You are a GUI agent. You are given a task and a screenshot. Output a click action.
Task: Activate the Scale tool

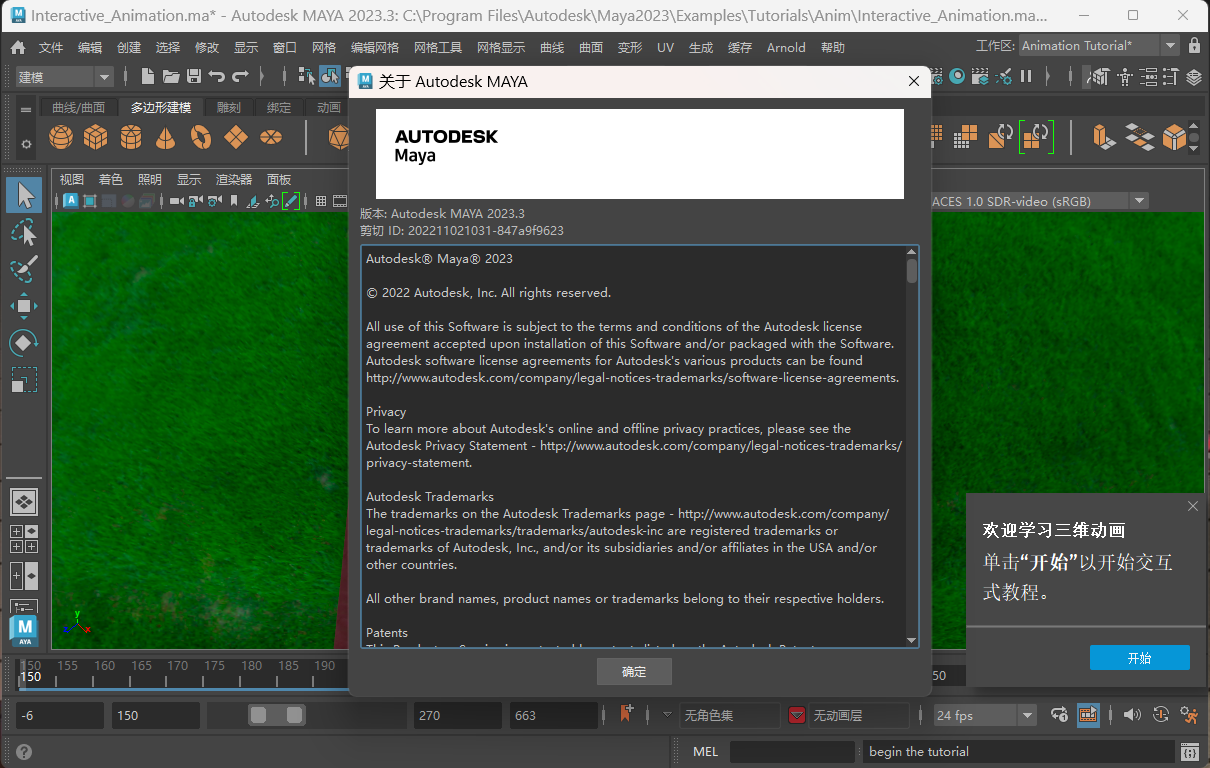tap(24, 380)
